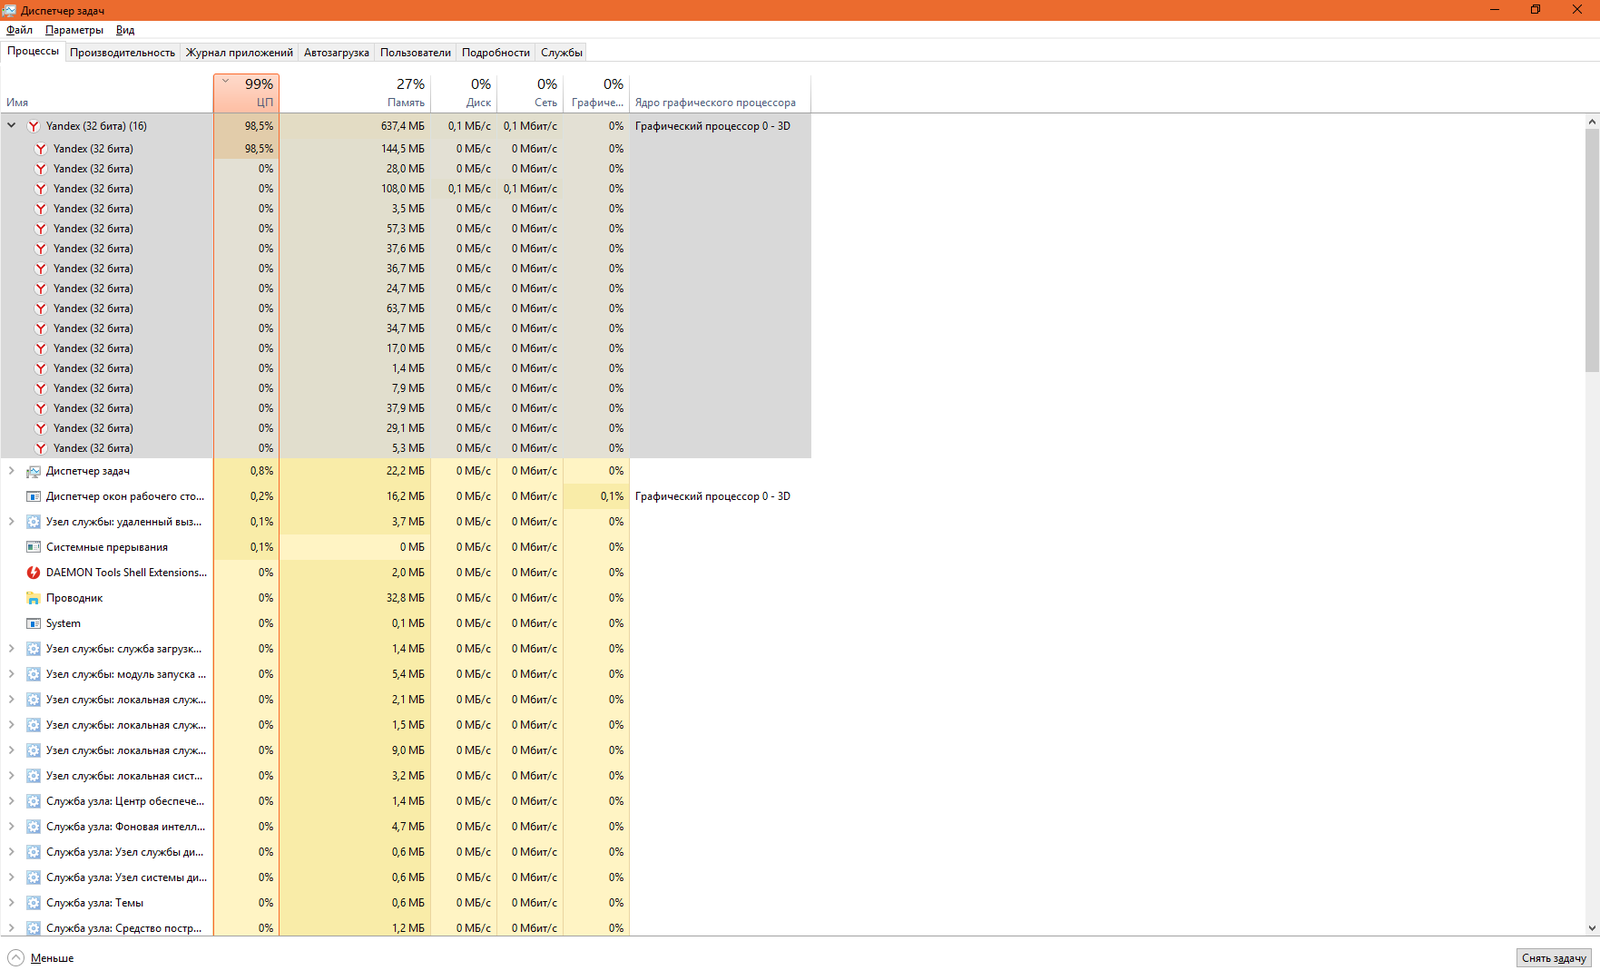Click the Task Manager icon in the title bar

9,10
